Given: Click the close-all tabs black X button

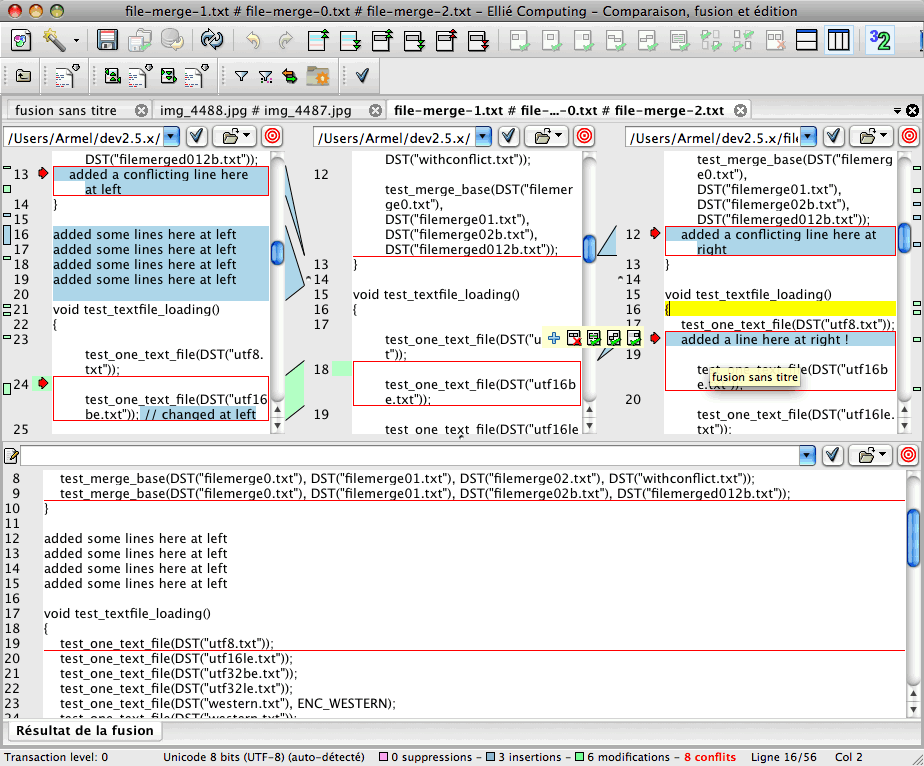Looking at the screenshot, I should click(x=912, y=110).
